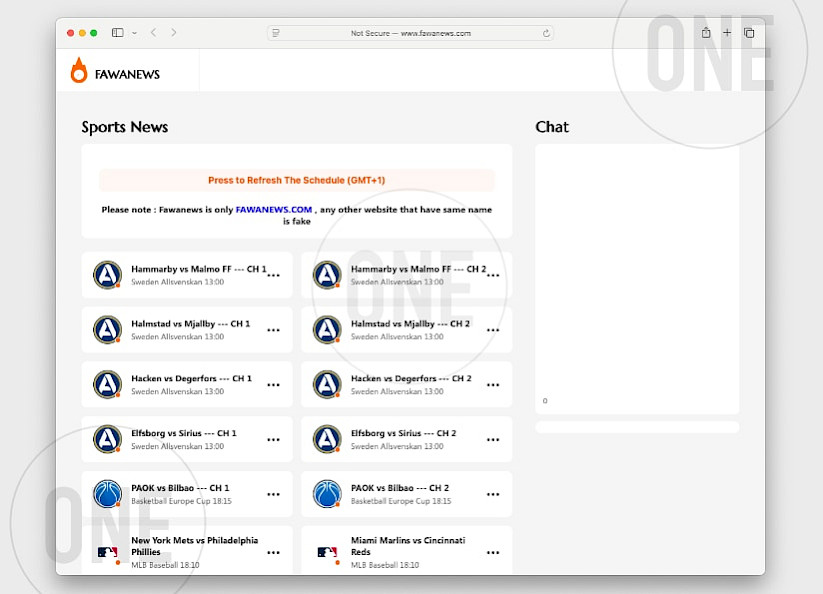Image resolution: width=823 pixels, height=594 pixels.
Task: Click the Allsvenskan logo for Hammarby CH 1
Action: (x=108, y=274)
